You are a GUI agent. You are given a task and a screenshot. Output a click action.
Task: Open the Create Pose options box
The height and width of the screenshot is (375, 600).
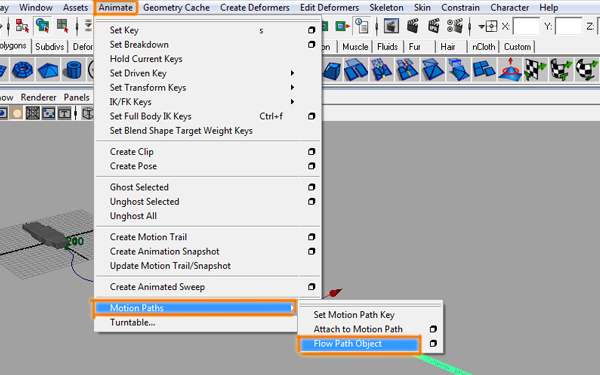click(311, 166)
